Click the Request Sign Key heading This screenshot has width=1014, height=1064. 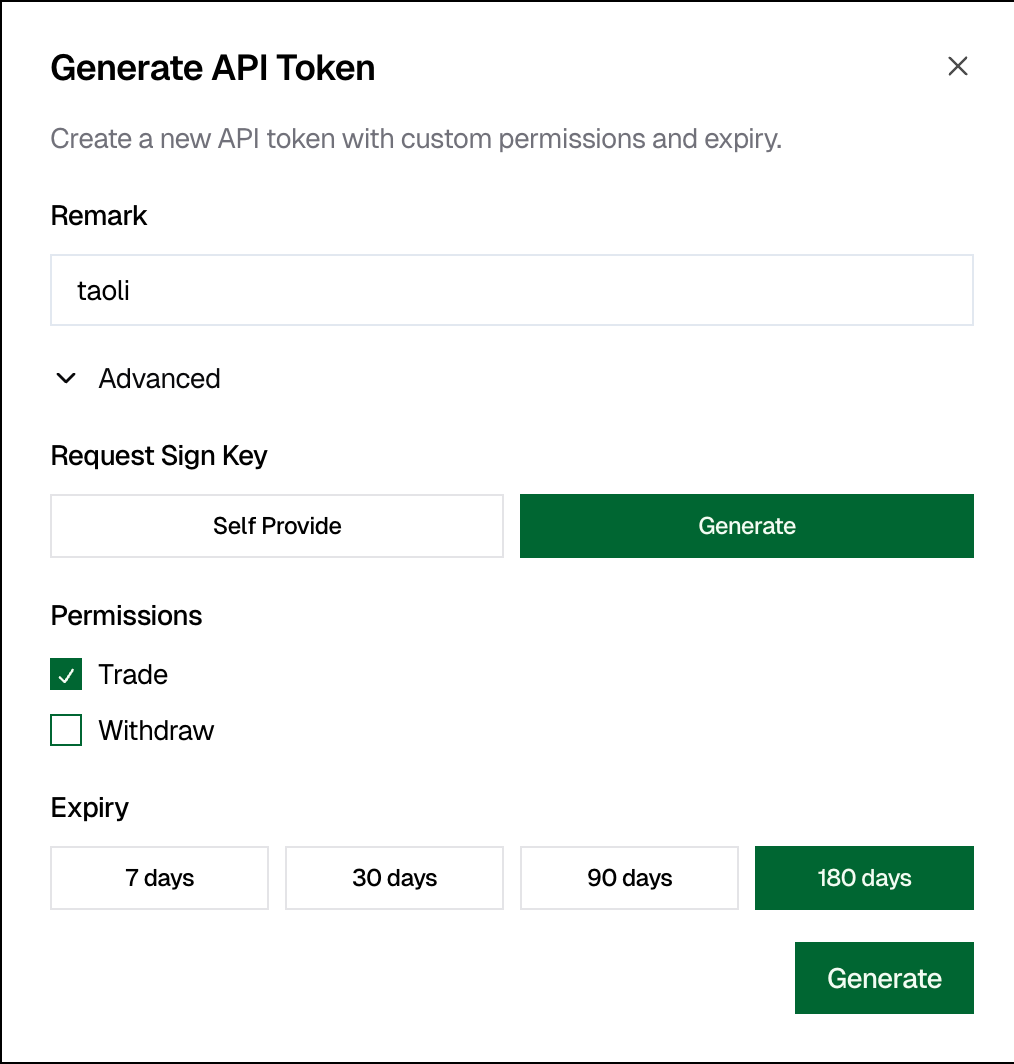(159, 456)
